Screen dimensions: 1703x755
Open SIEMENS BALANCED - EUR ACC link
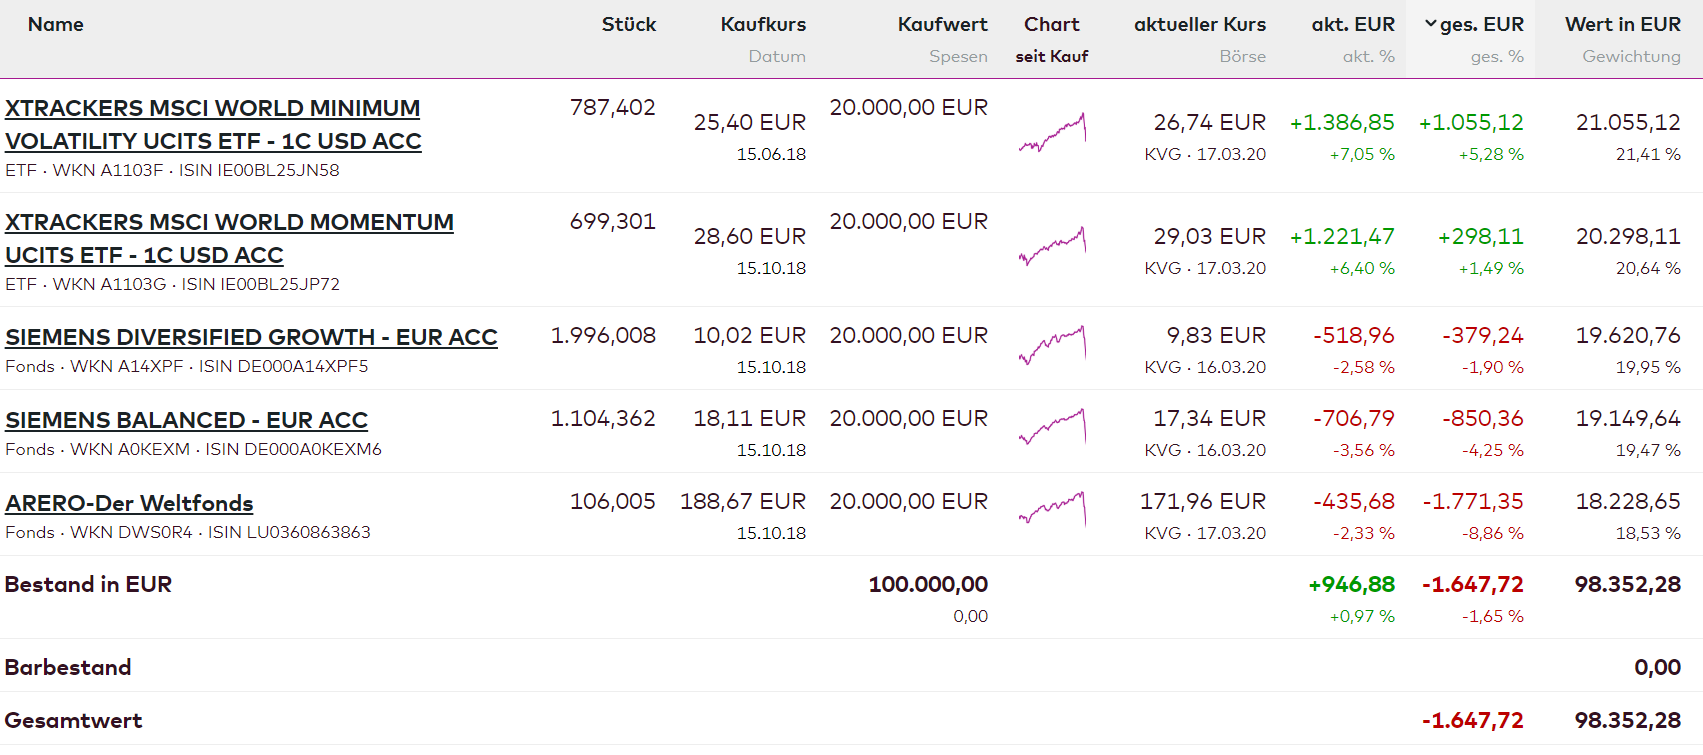point(186,420)
